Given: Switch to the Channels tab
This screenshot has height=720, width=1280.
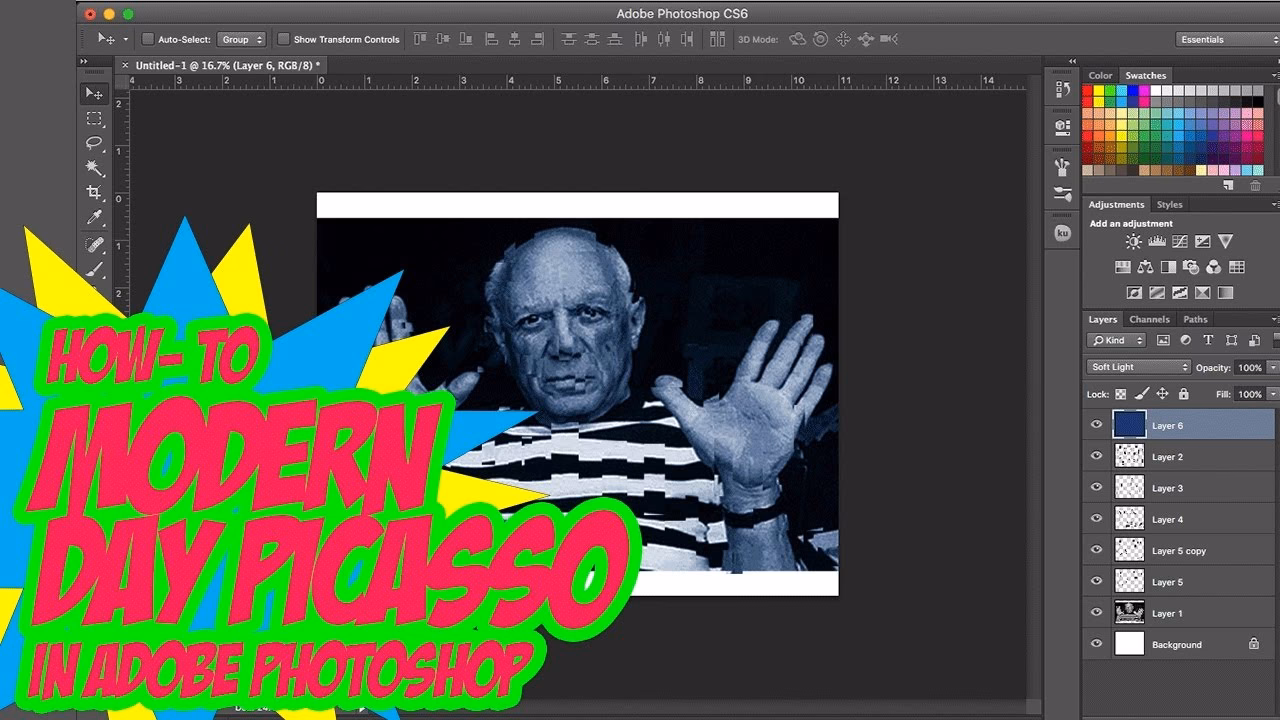Looking at the screenshot, I should (1150, 319).
